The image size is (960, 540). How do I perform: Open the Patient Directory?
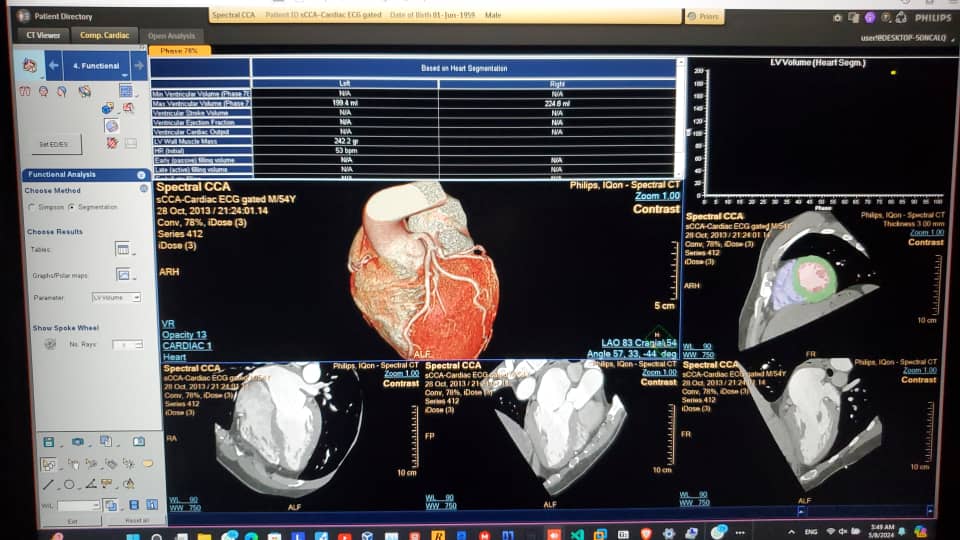[55, 17]
